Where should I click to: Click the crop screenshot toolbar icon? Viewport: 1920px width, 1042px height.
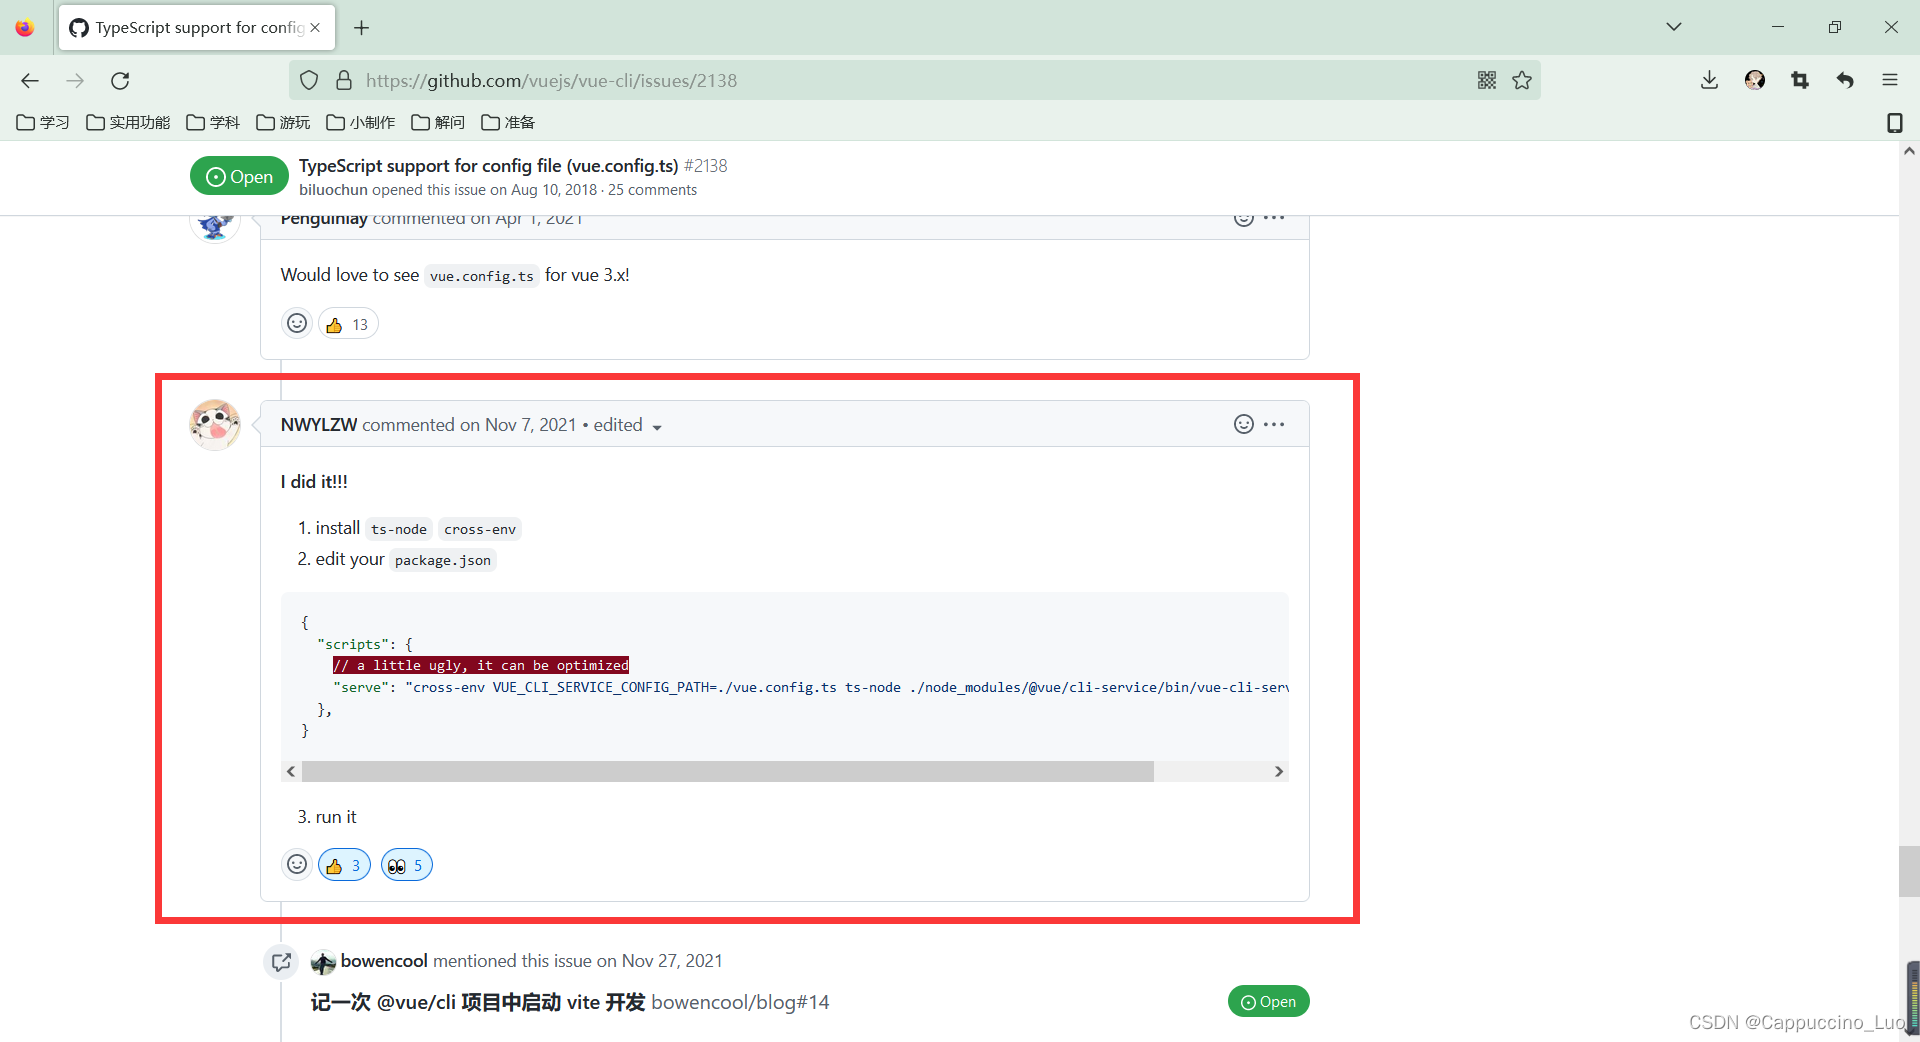tap(1800, 81)
